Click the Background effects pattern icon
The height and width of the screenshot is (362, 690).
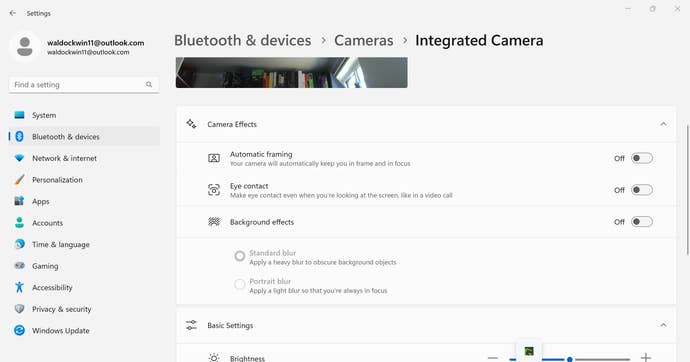(x=214, y=222)
